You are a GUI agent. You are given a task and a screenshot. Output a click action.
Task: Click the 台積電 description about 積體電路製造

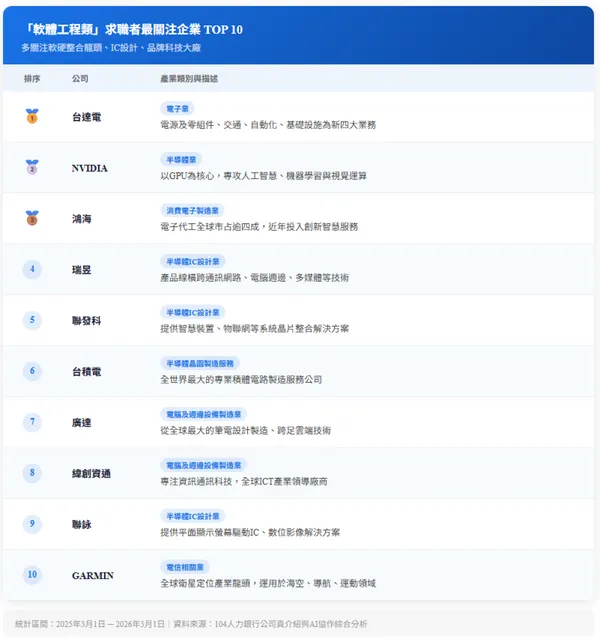pos(241,380)
